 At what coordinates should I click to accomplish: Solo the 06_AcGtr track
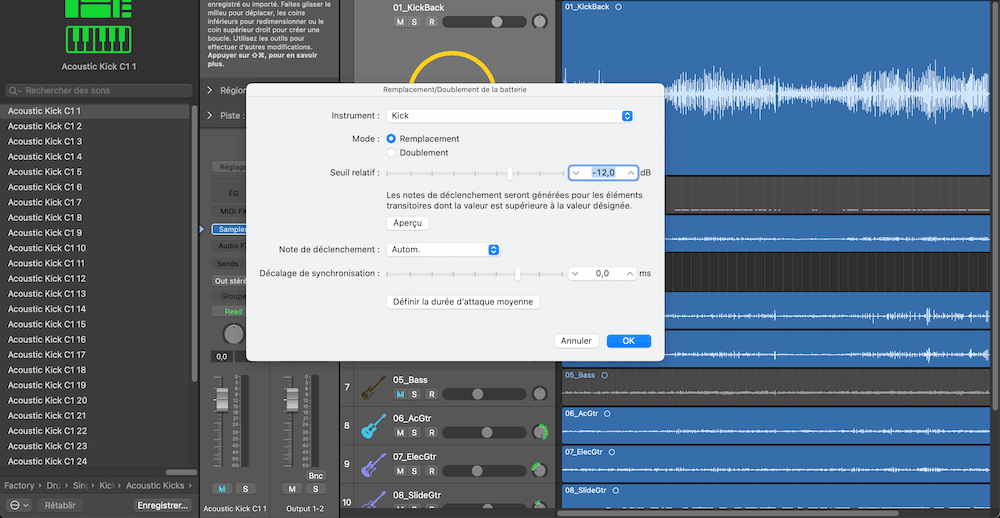click(x=415, y=433)
